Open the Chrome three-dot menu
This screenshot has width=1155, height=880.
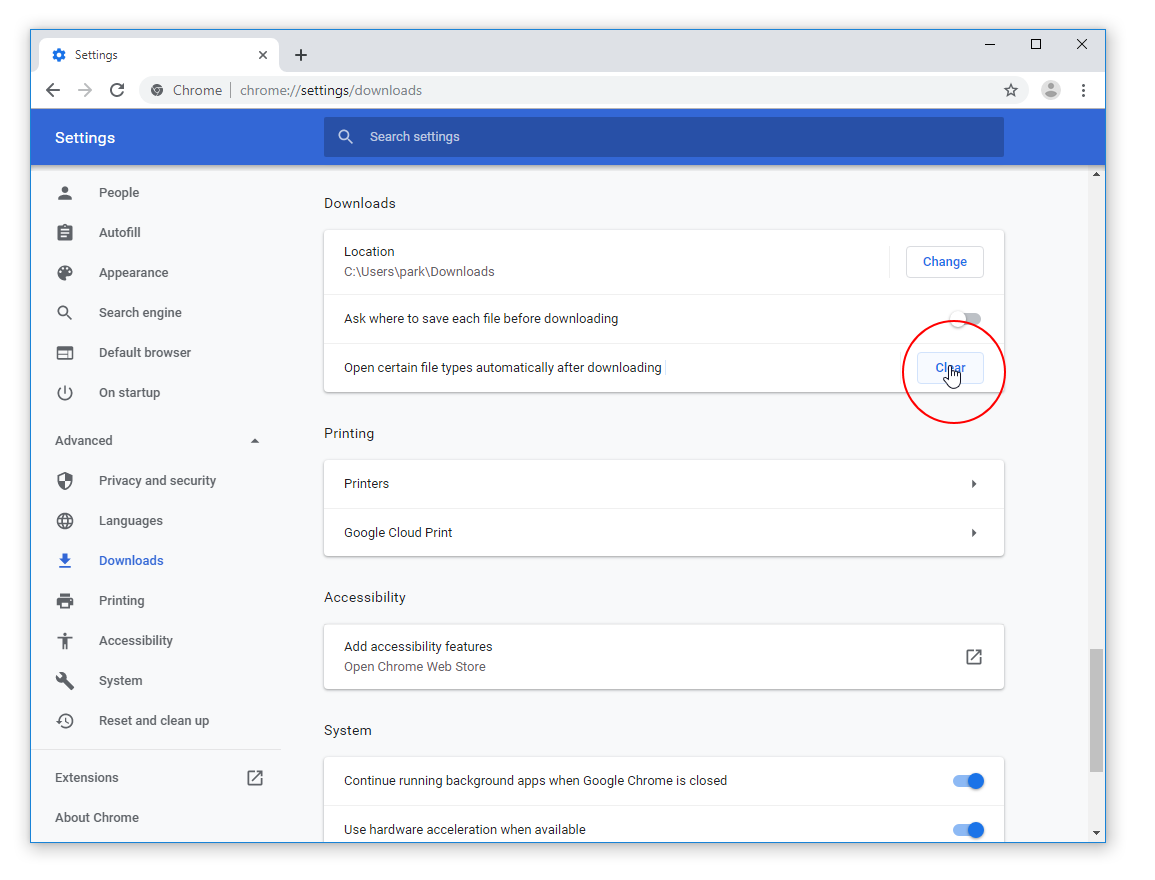pos(1083,90)
